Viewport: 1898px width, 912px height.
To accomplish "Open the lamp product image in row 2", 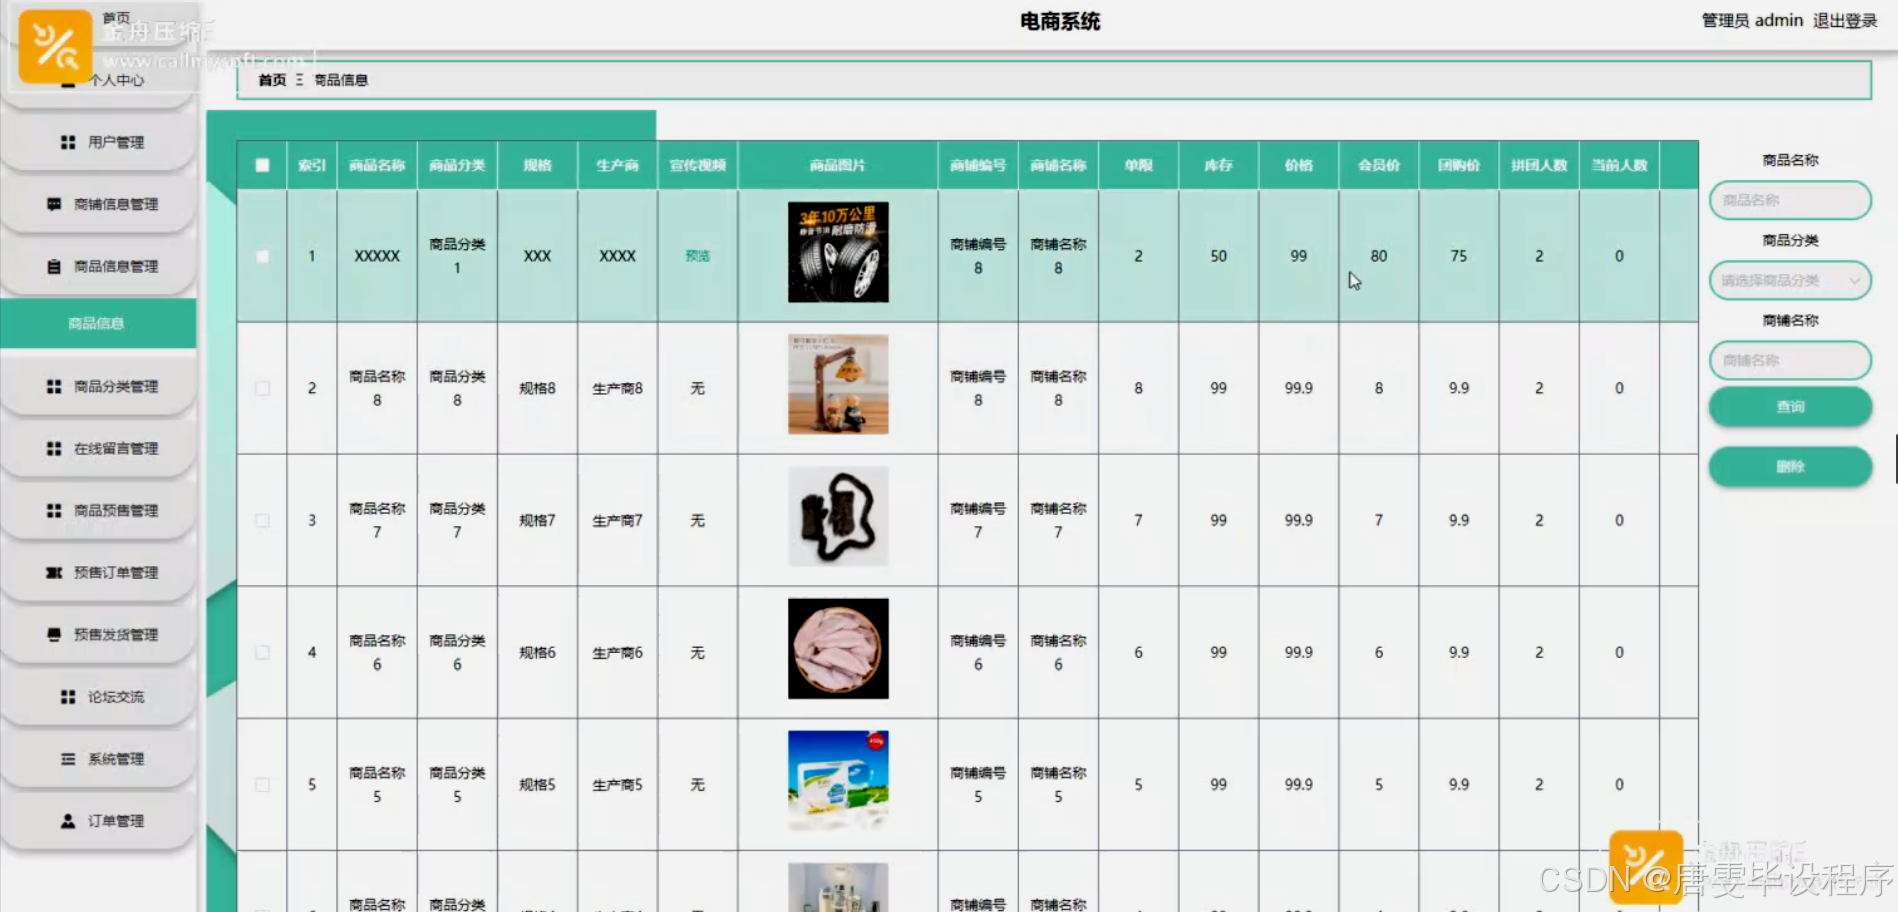I will (x=838, y=384).
